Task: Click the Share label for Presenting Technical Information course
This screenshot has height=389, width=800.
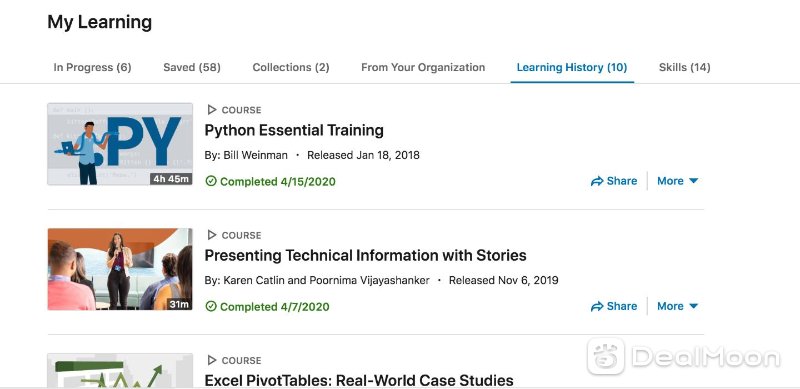Action: tap(622, 306)
